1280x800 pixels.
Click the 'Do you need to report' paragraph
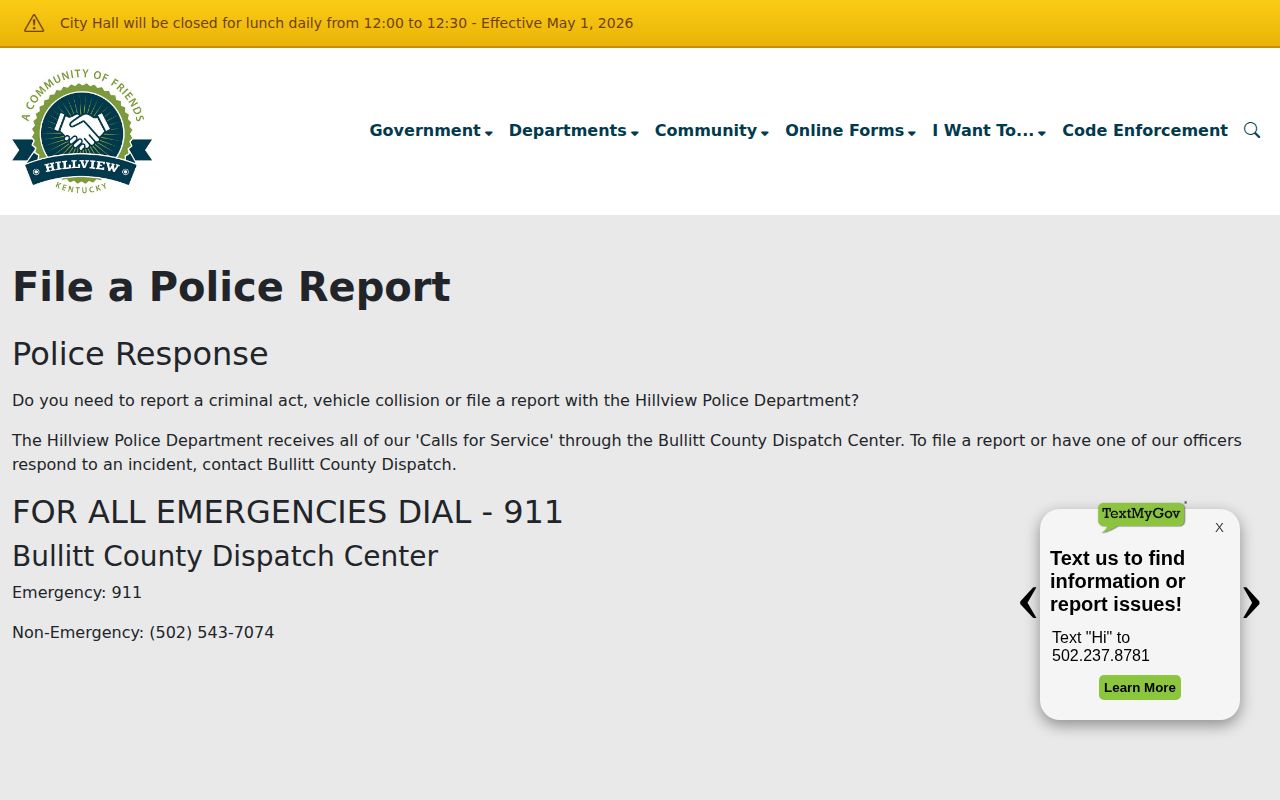(435, 400)
